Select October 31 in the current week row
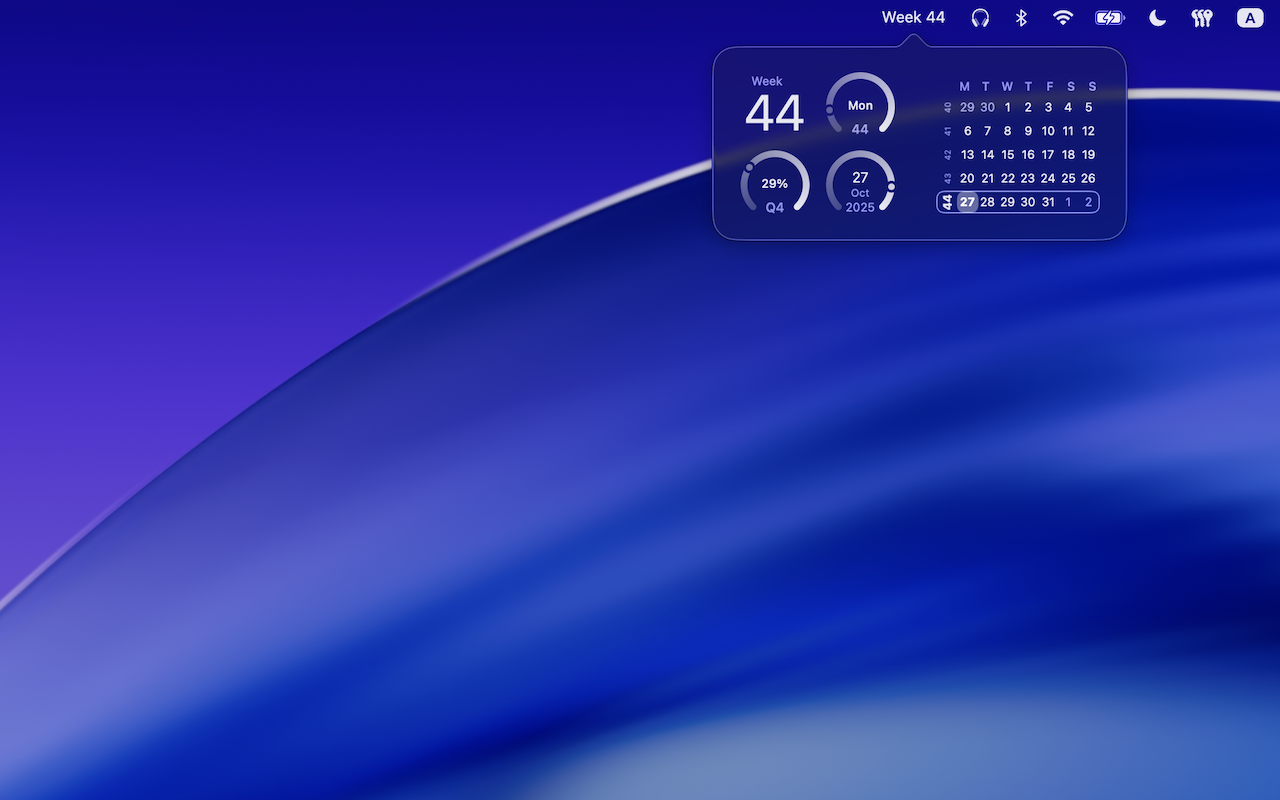The width and height of the screenshot is (1280, 800). 1048,202
